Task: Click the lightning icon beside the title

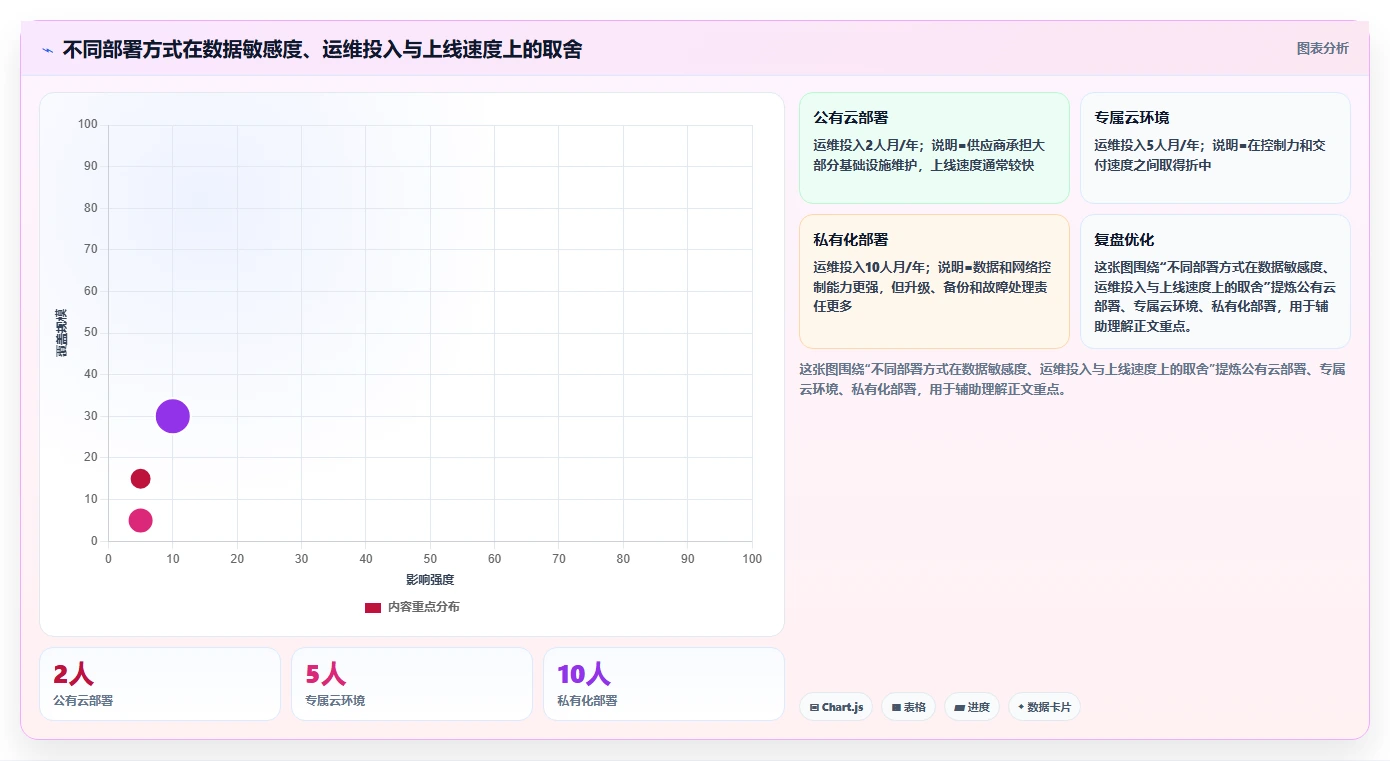Action: pyautogui.click(x=47, y=50)
